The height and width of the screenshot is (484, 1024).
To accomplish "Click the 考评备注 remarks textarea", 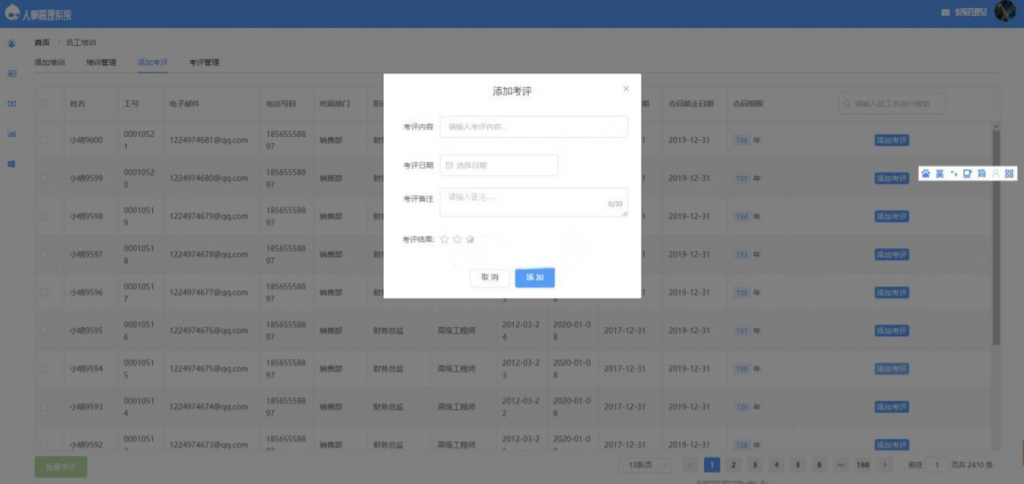I will pos(534,202).
